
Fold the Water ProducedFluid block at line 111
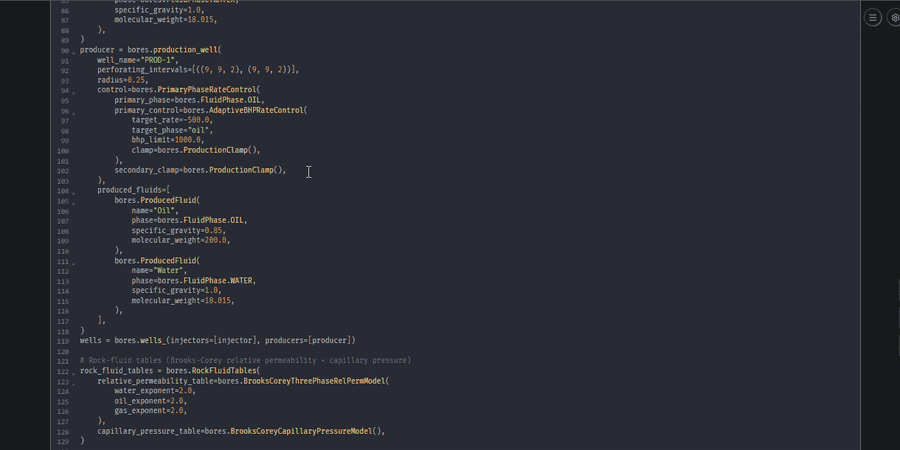73,262
